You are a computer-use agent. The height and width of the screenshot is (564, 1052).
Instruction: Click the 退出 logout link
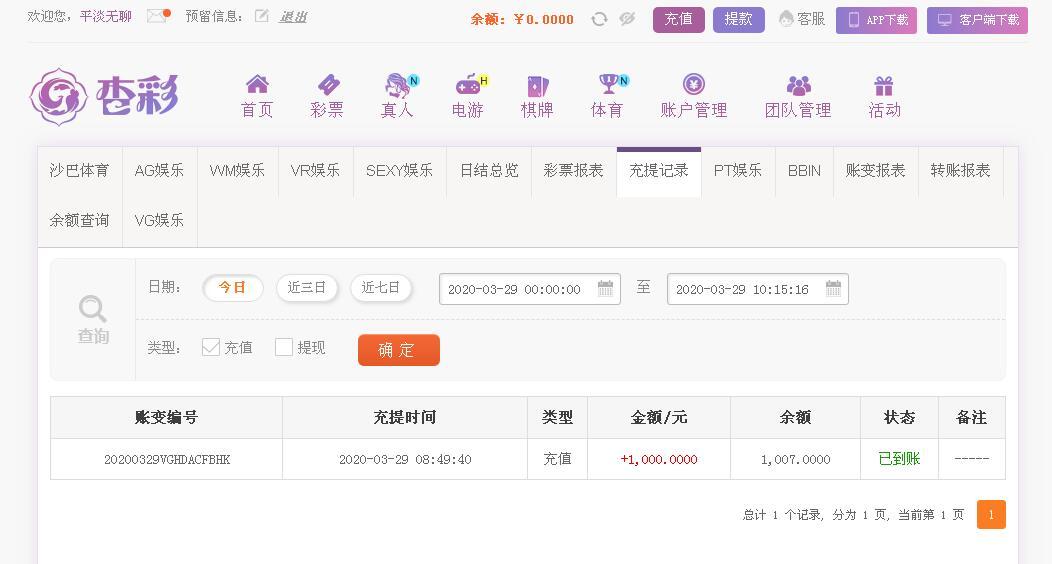293,17
